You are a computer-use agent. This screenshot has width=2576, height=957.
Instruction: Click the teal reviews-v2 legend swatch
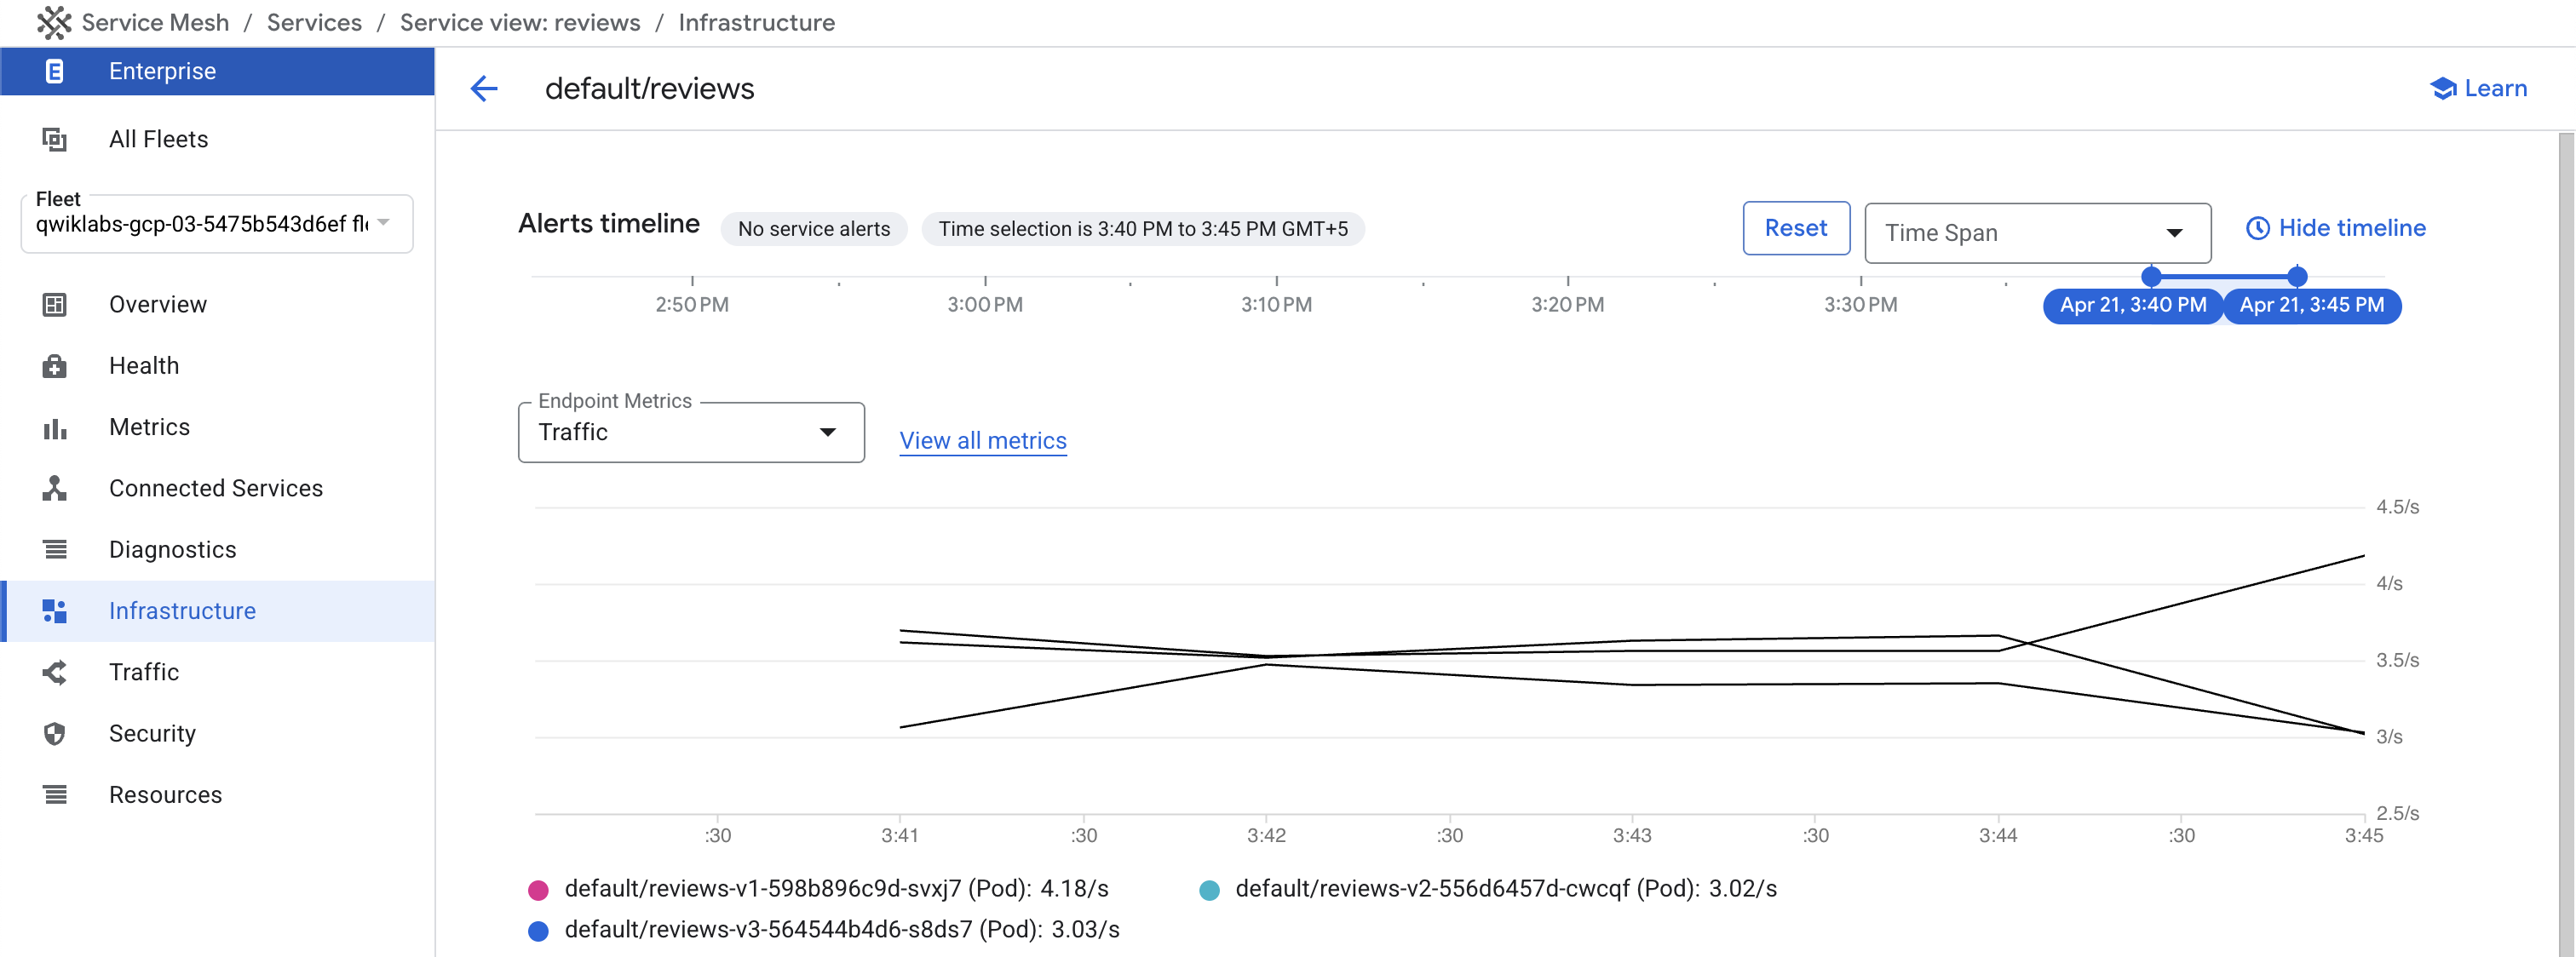[1209, 890]
